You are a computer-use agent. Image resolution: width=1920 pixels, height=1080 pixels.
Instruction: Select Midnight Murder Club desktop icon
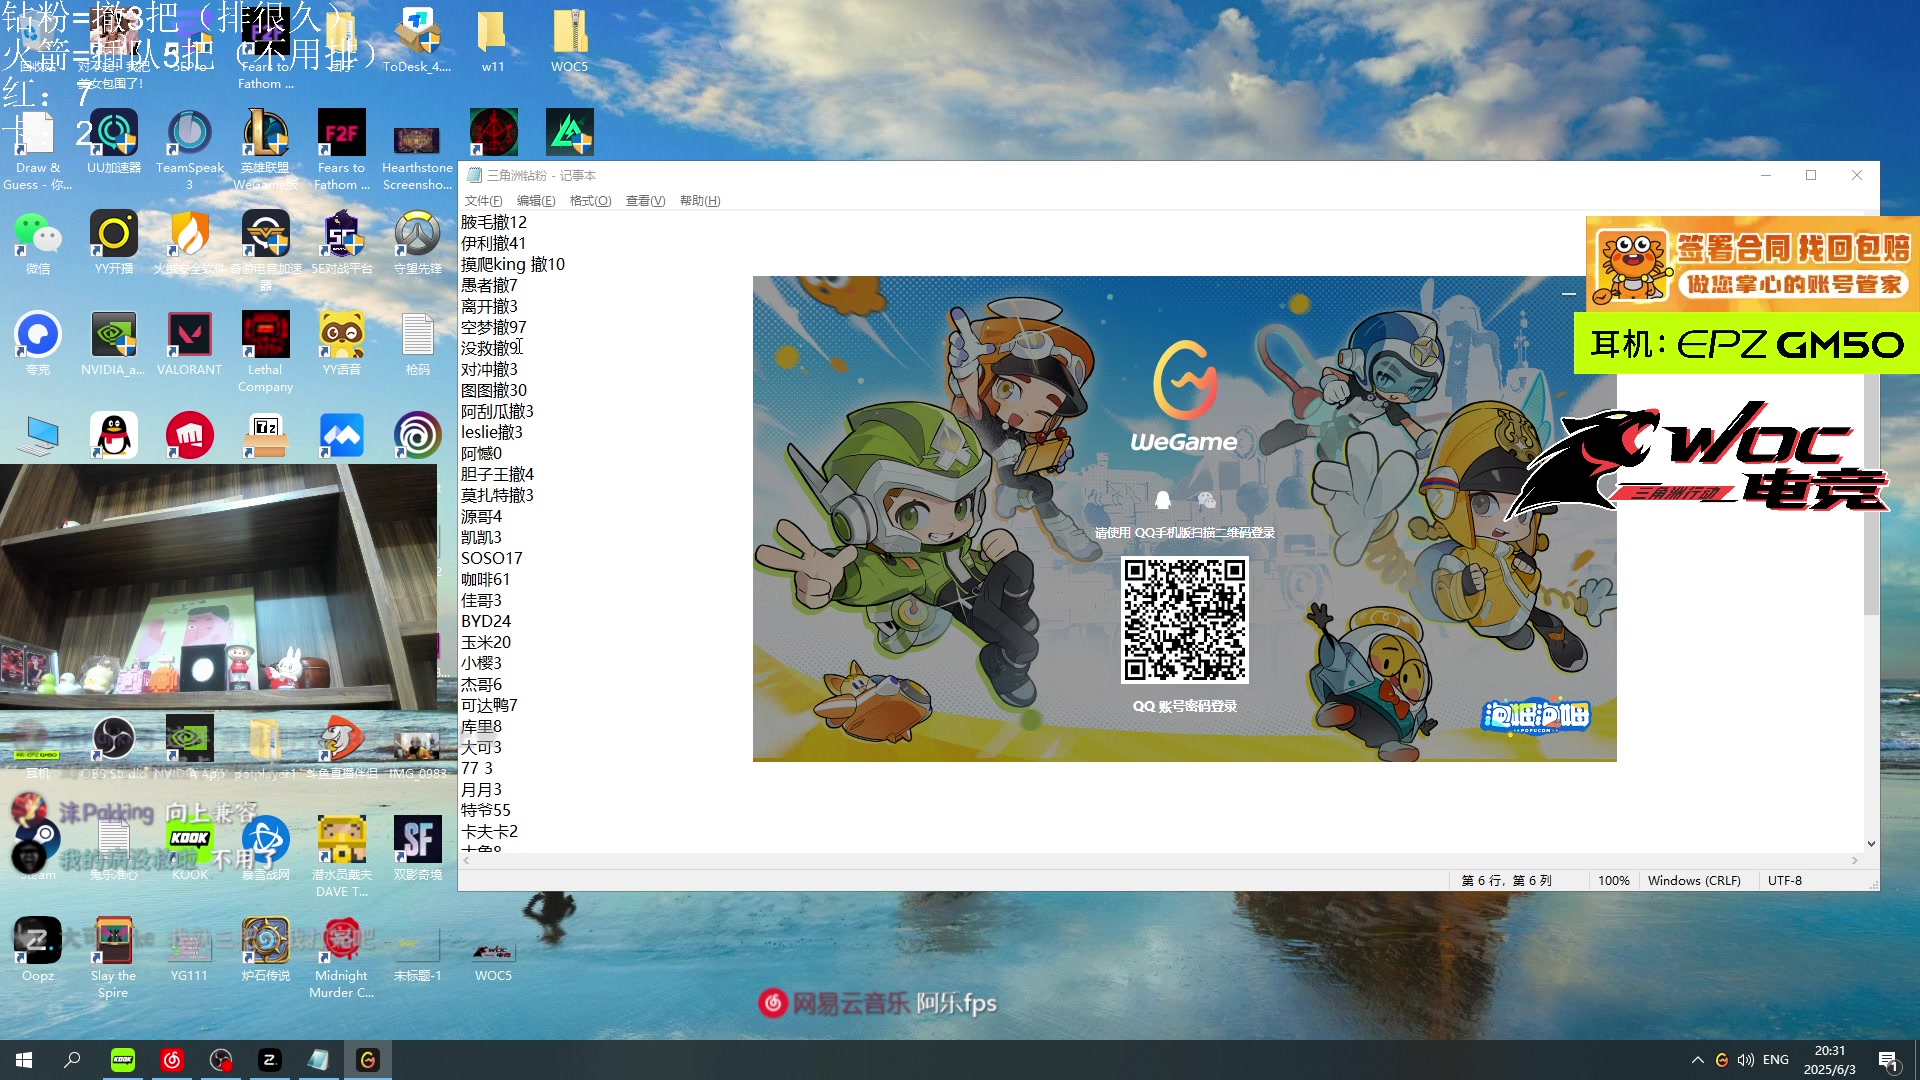point(341,958)
